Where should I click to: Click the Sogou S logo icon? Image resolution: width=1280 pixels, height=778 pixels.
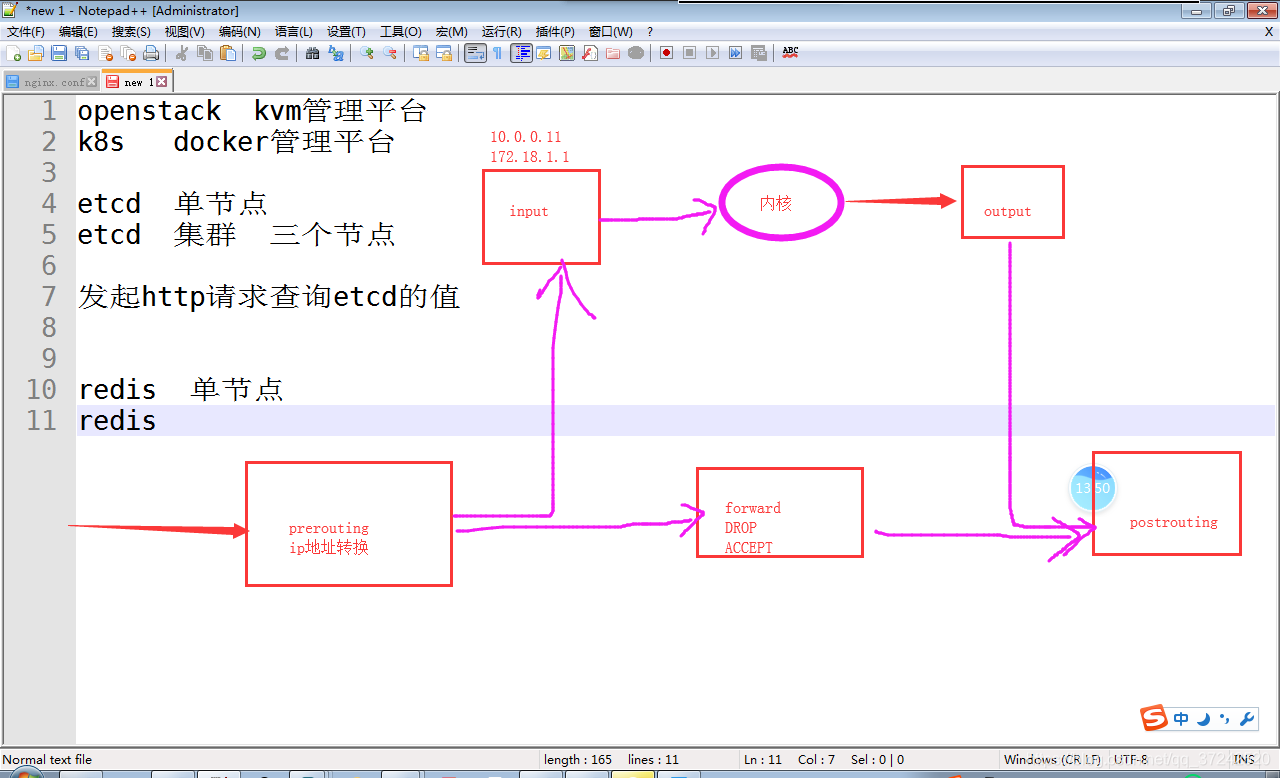[x=1155, y=718]
